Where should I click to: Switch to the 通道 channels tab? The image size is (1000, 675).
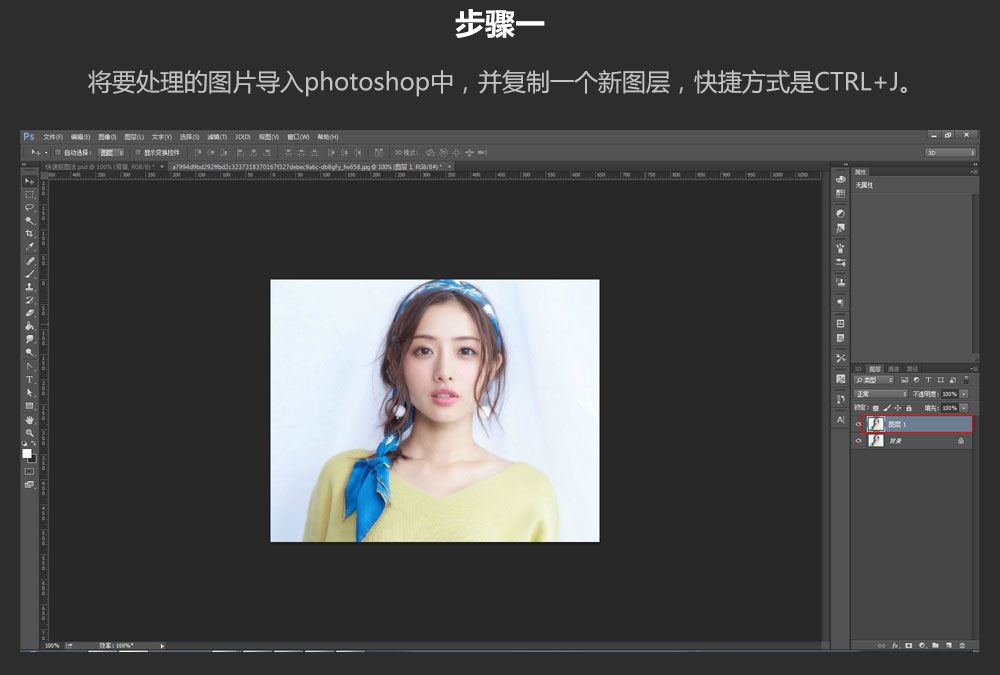pos(893,368)
